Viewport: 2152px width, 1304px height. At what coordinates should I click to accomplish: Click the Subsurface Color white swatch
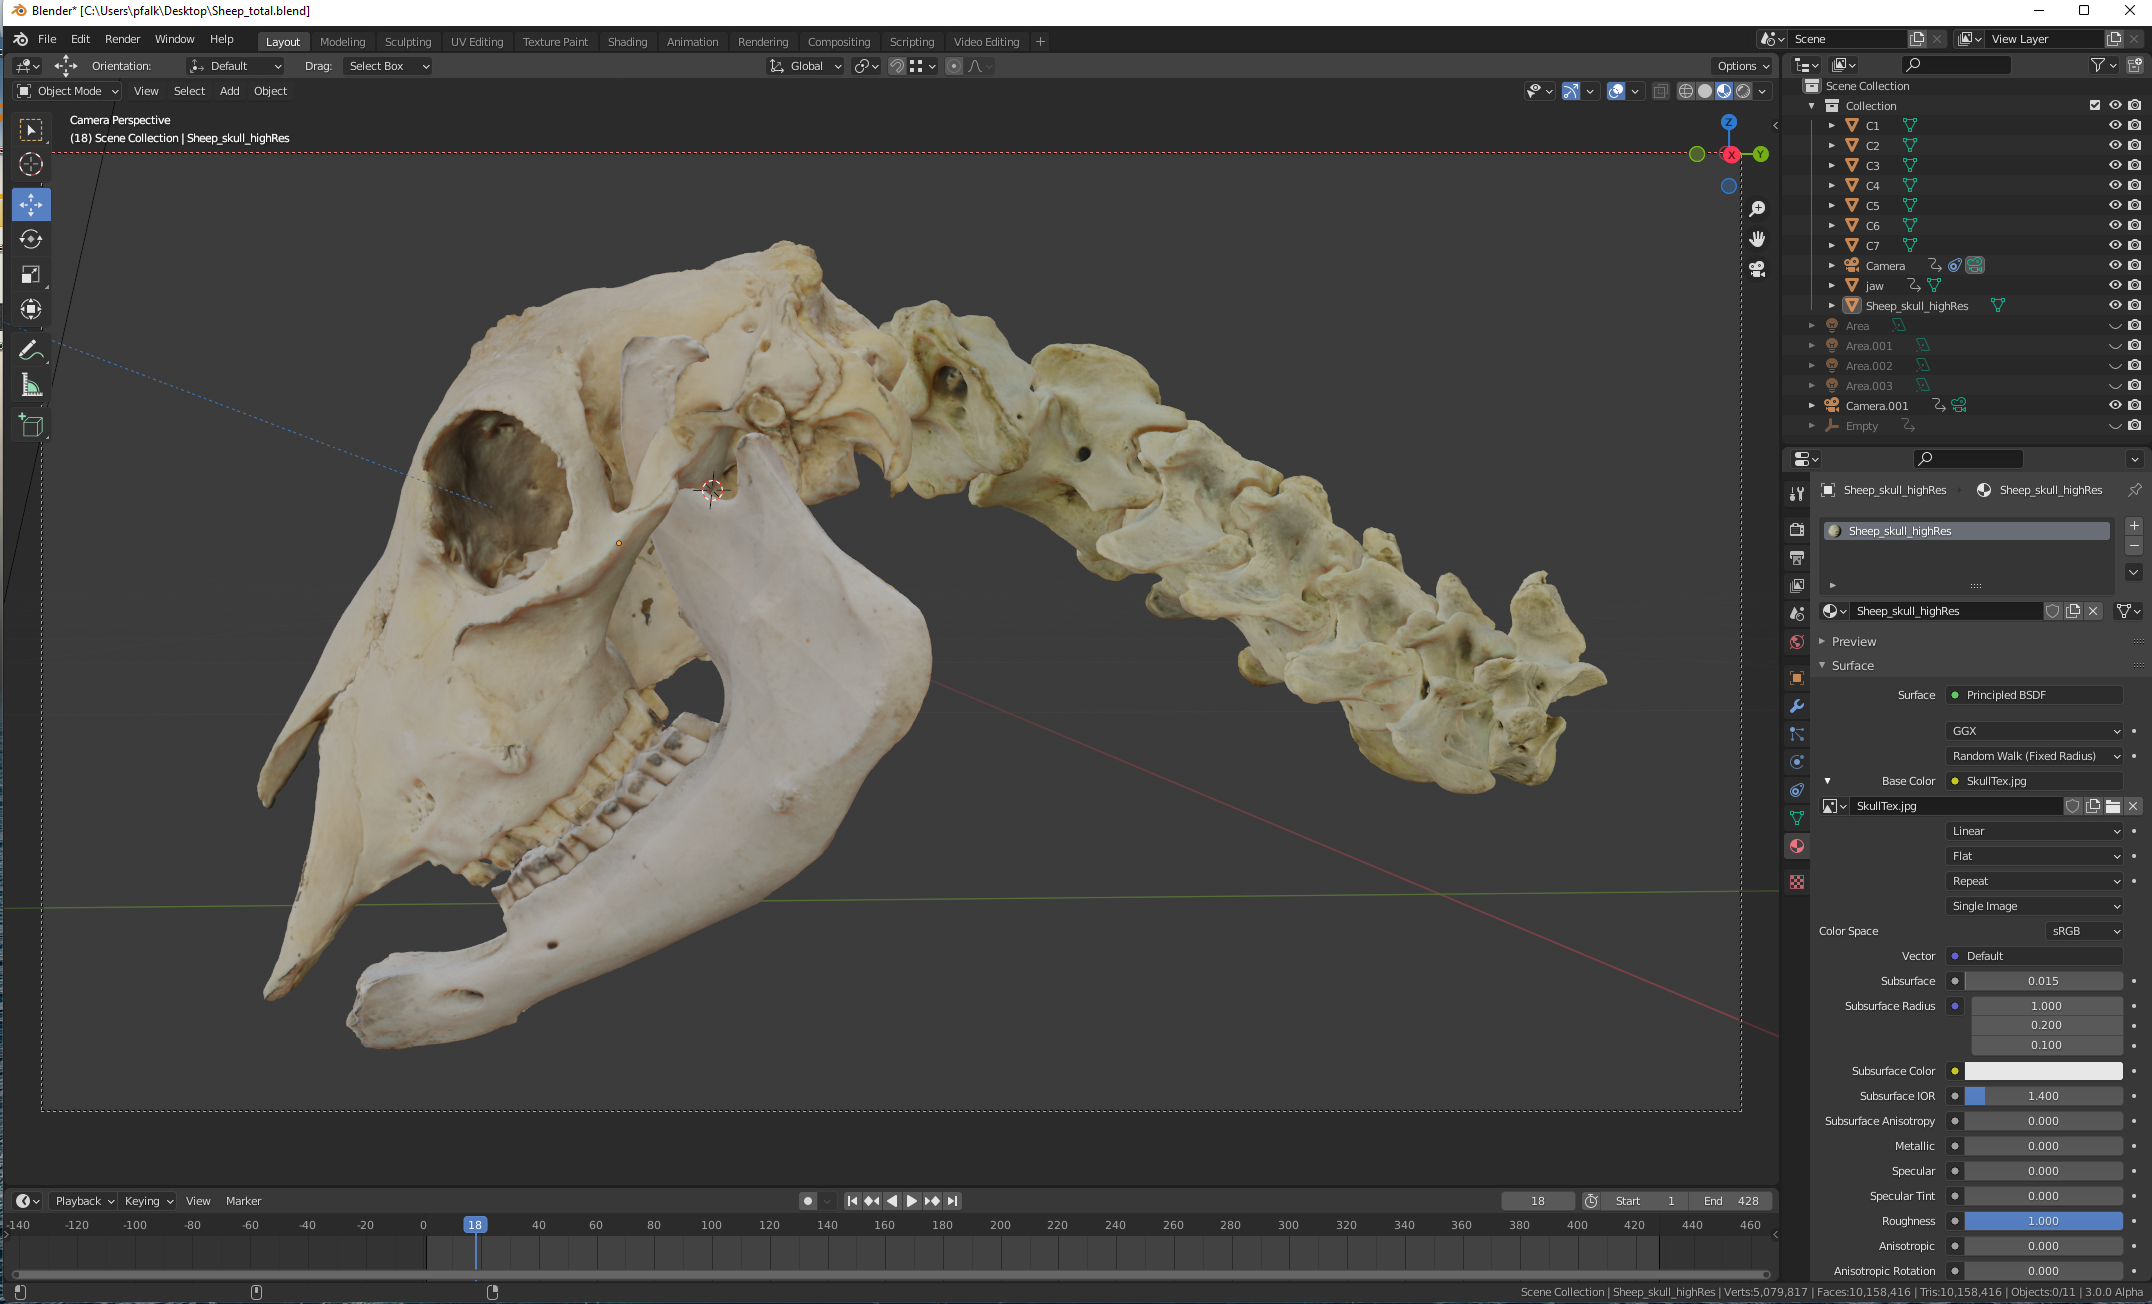tap(2043, 1071)
